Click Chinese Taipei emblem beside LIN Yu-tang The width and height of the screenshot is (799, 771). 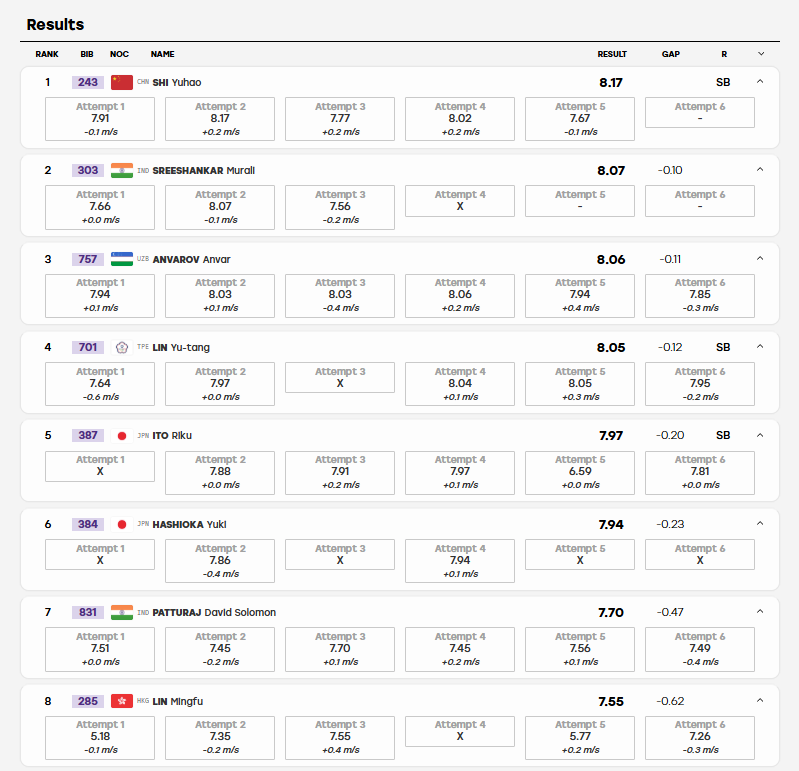tap(122, 347)
